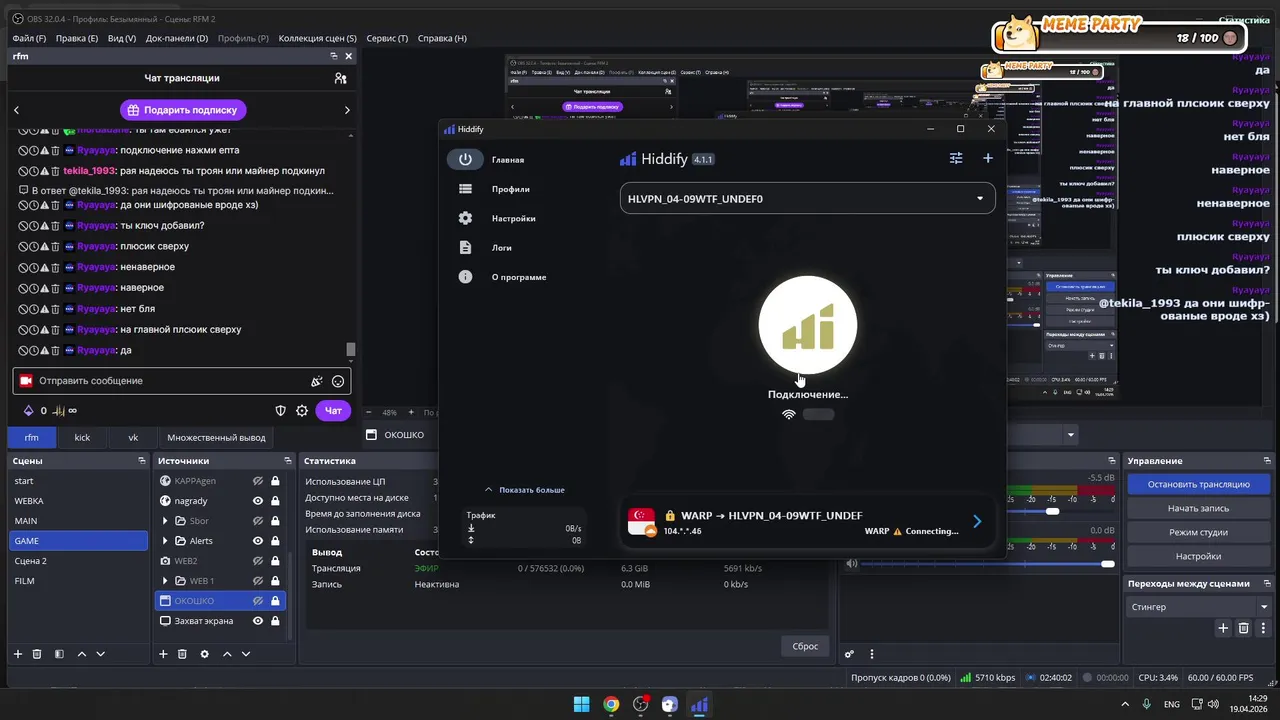This screenshot has height=720, width=1280.
Task: Open transition three-dot options menu
Action: coord(1264,628)
